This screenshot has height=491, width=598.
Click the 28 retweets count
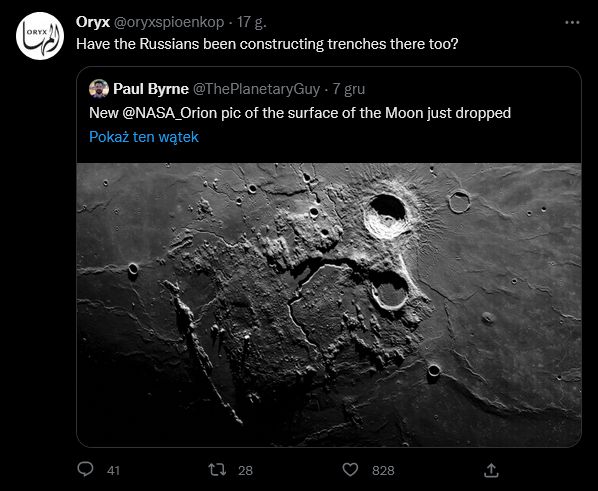click(x=245, y=470)
